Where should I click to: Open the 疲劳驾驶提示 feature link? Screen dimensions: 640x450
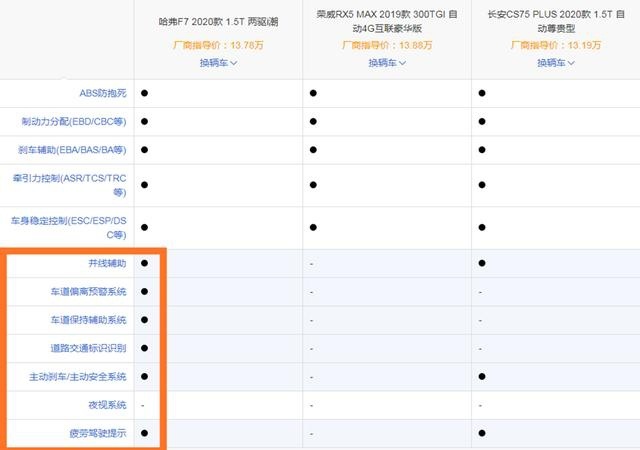98,433
